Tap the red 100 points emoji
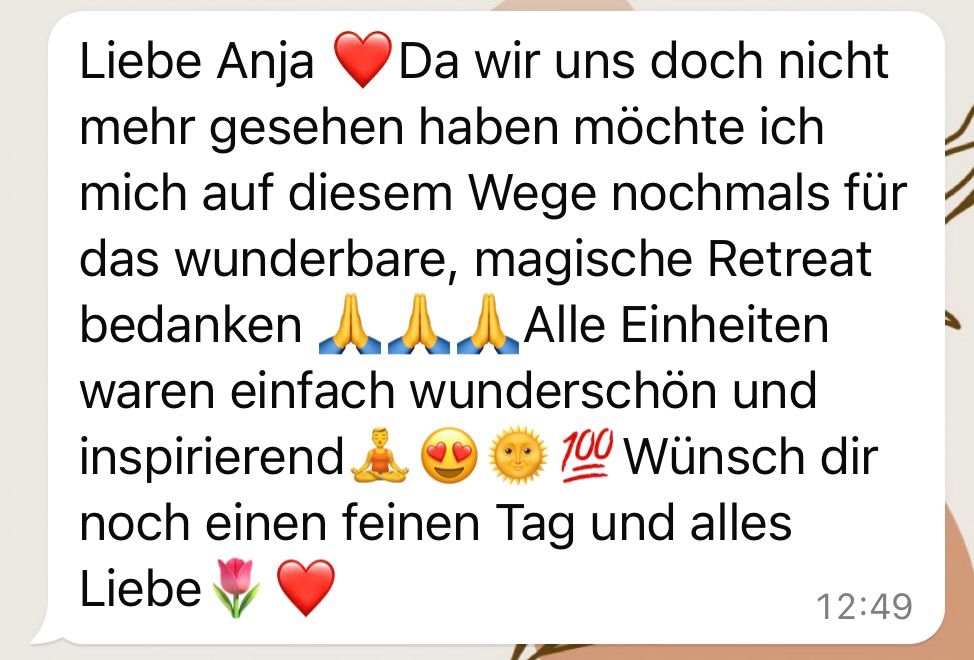 click(587, 455)
